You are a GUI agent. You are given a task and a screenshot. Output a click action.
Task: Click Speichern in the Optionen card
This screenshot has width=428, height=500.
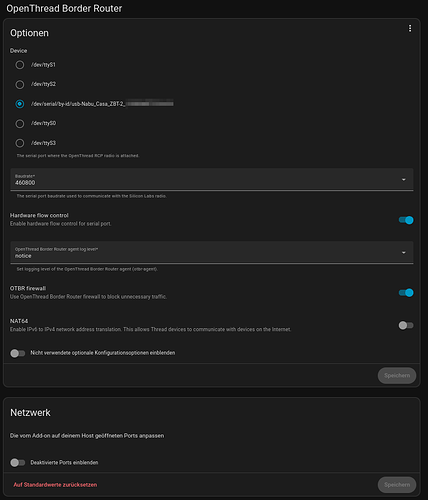pos(397,376)
